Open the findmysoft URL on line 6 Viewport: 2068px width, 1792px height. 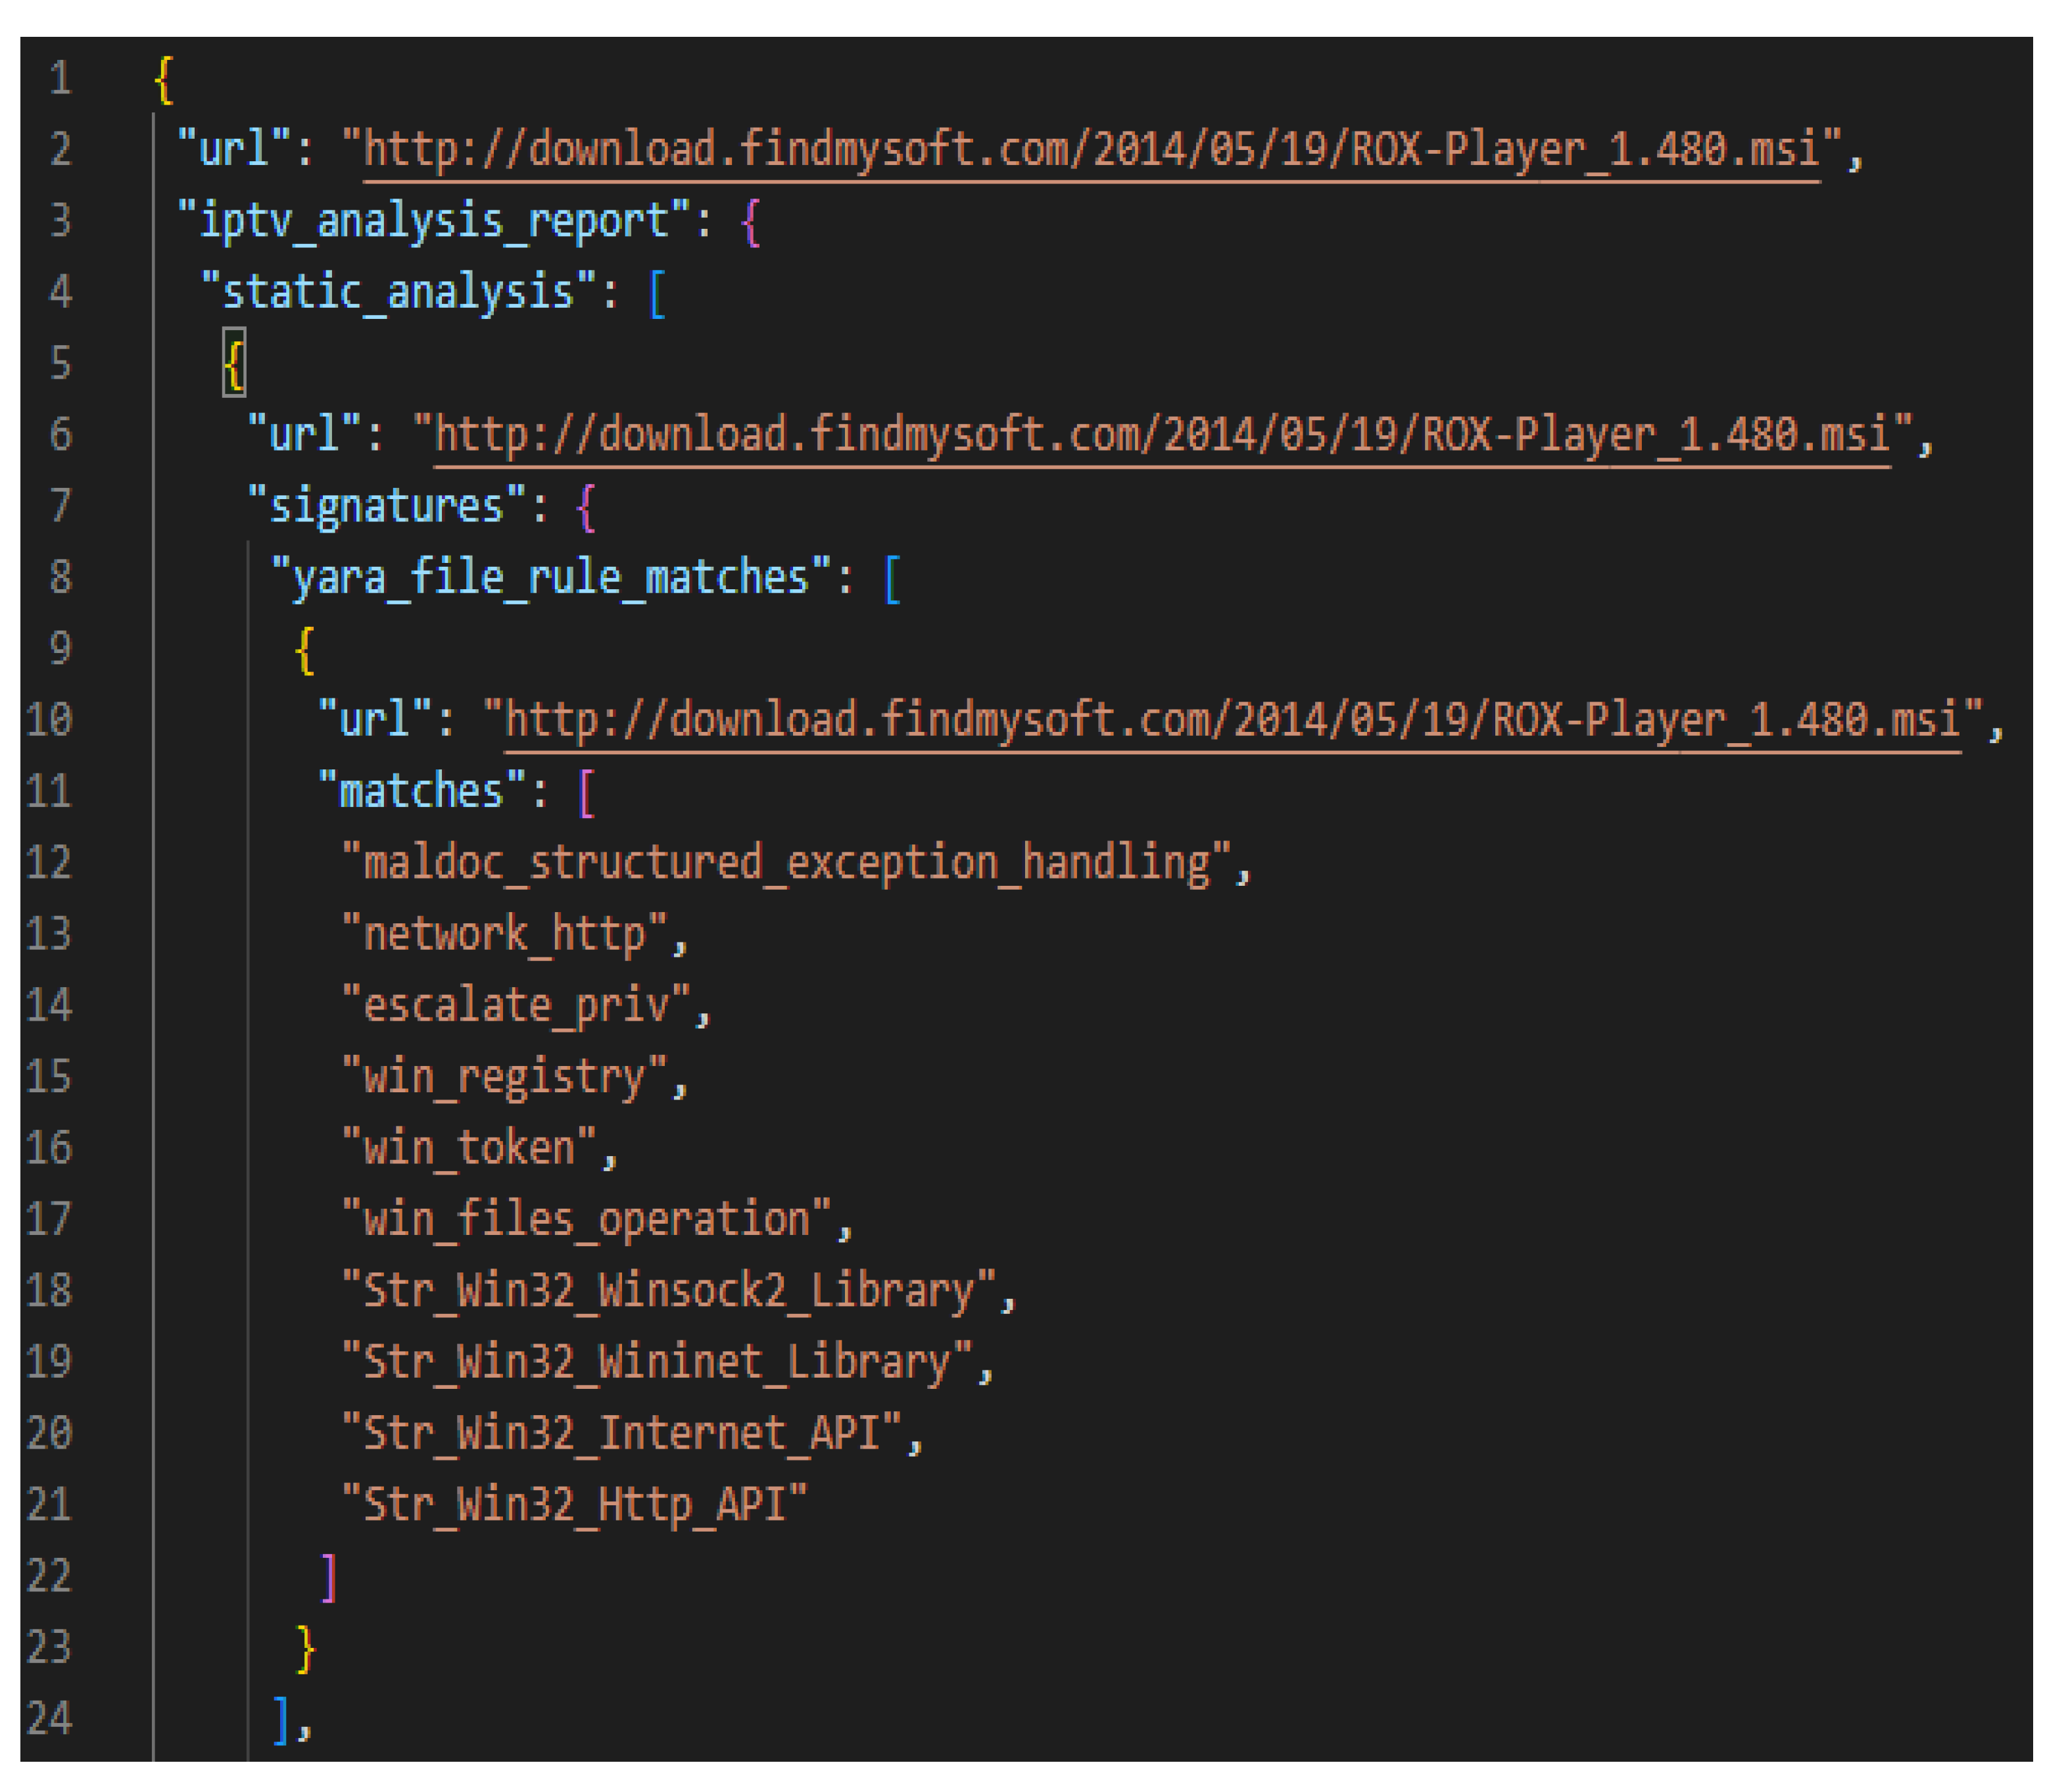coord(1161,434)
